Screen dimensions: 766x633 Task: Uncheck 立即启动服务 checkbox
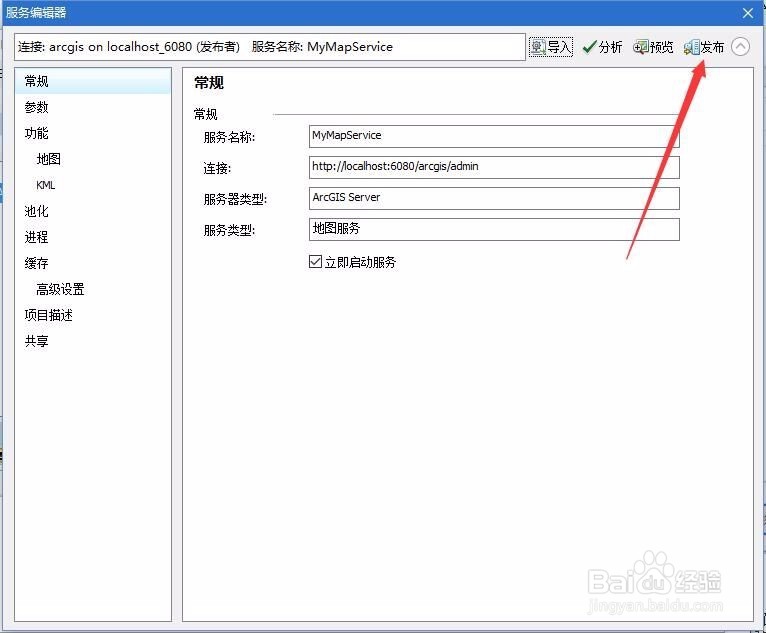point(316,262)
